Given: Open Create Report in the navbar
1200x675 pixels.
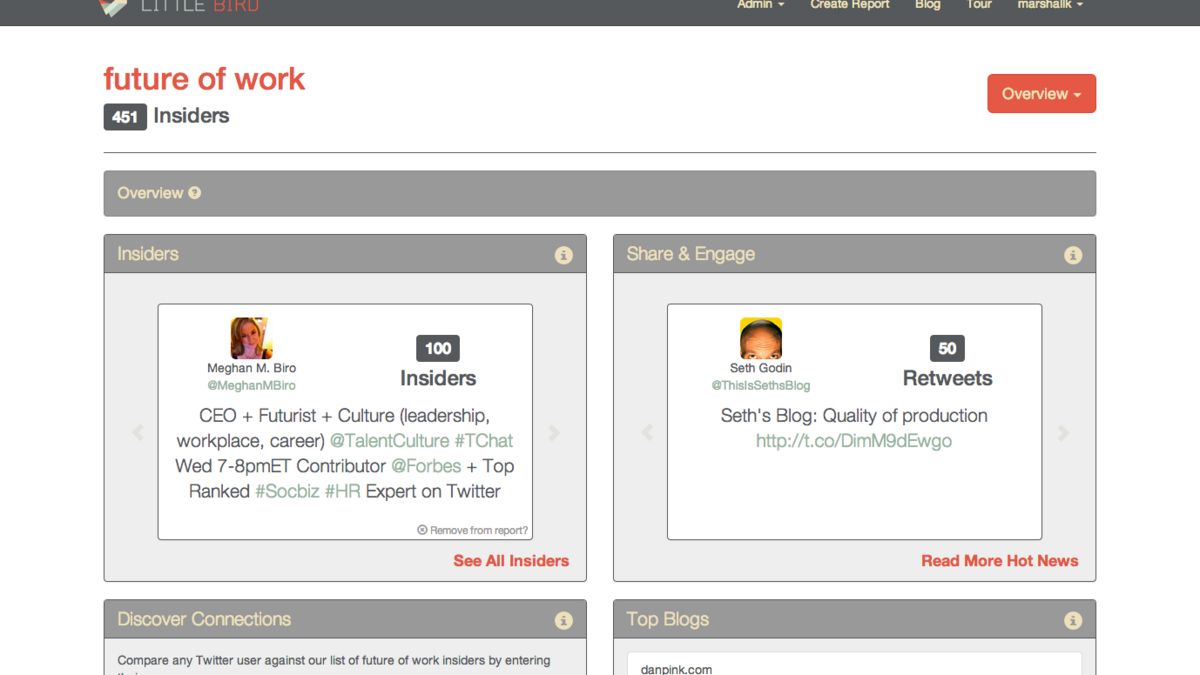Looking at the screenshot, I should 849,5.
